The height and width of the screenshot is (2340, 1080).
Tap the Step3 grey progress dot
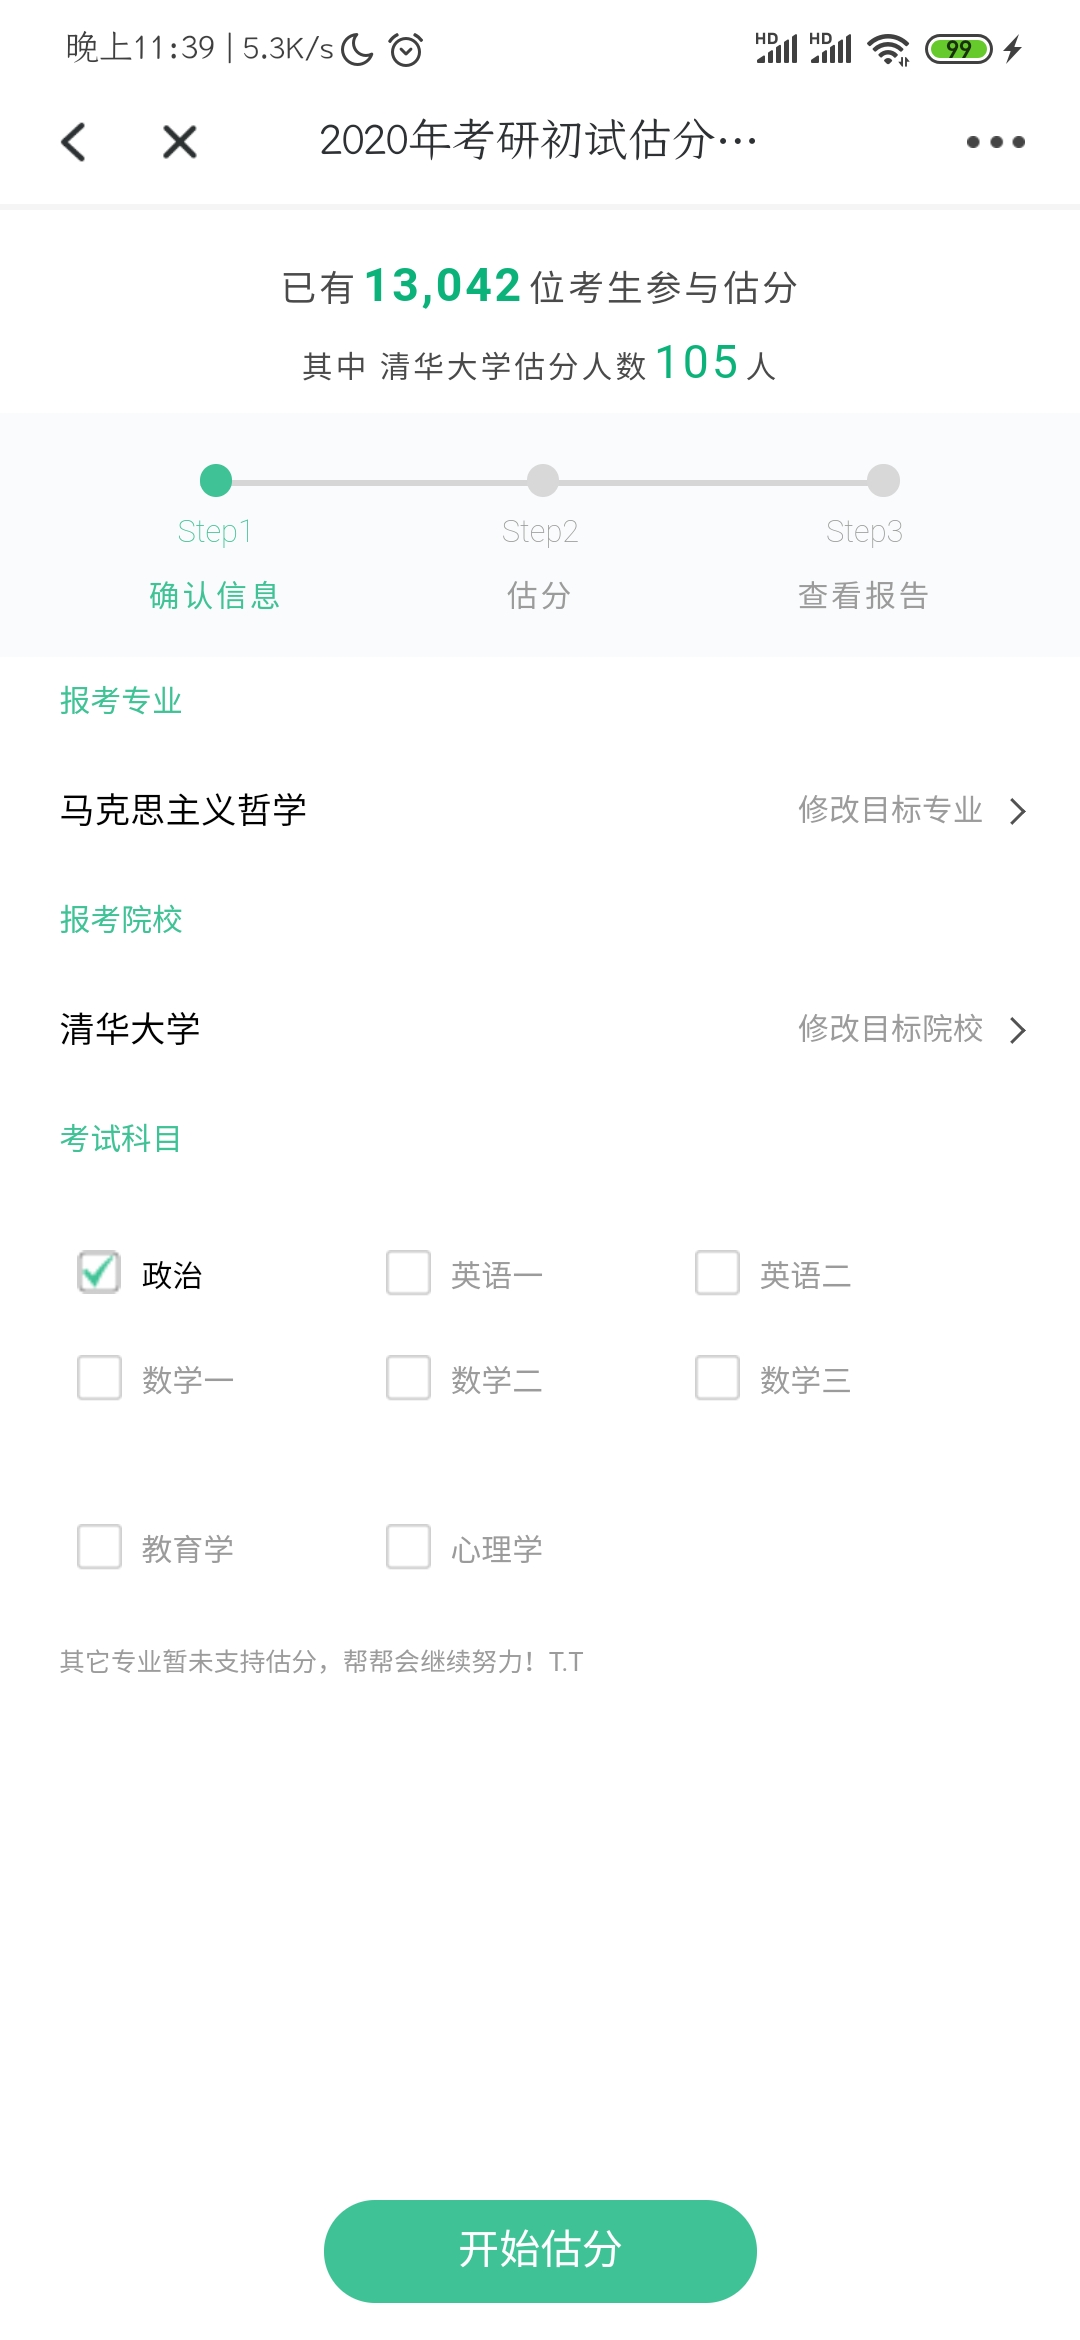click(883, 481)
